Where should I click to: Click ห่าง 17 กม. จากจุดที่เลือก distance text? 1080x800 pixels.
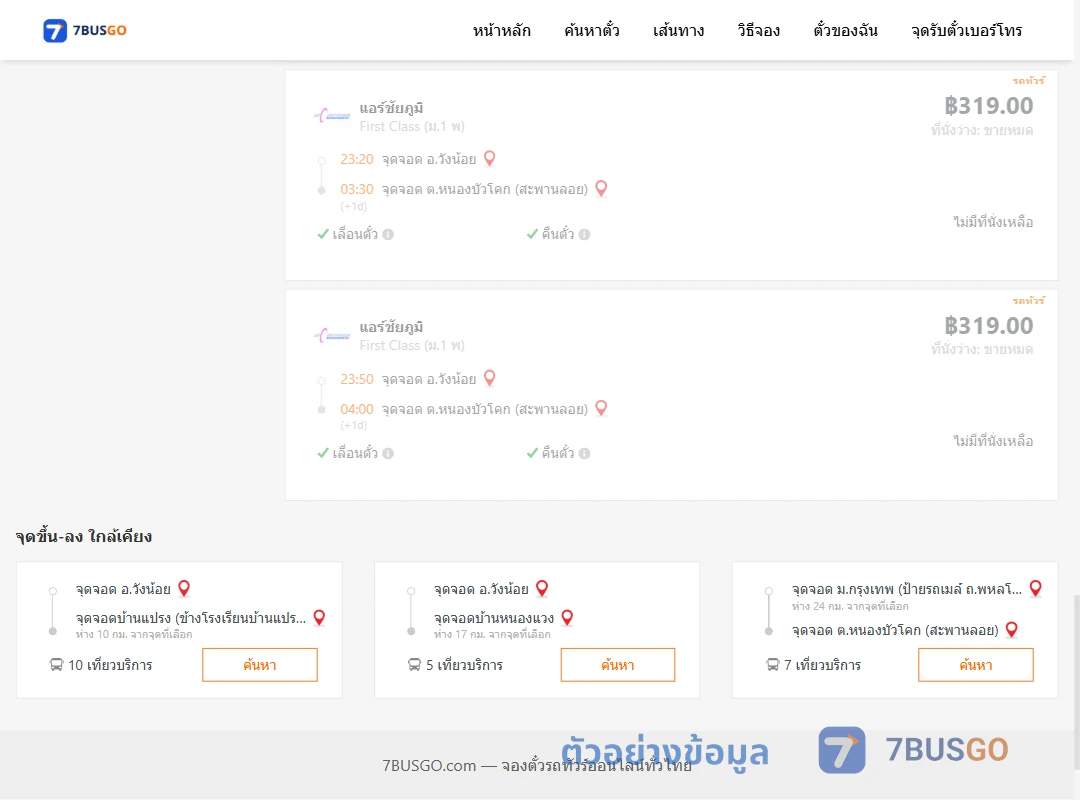(492, 634)
